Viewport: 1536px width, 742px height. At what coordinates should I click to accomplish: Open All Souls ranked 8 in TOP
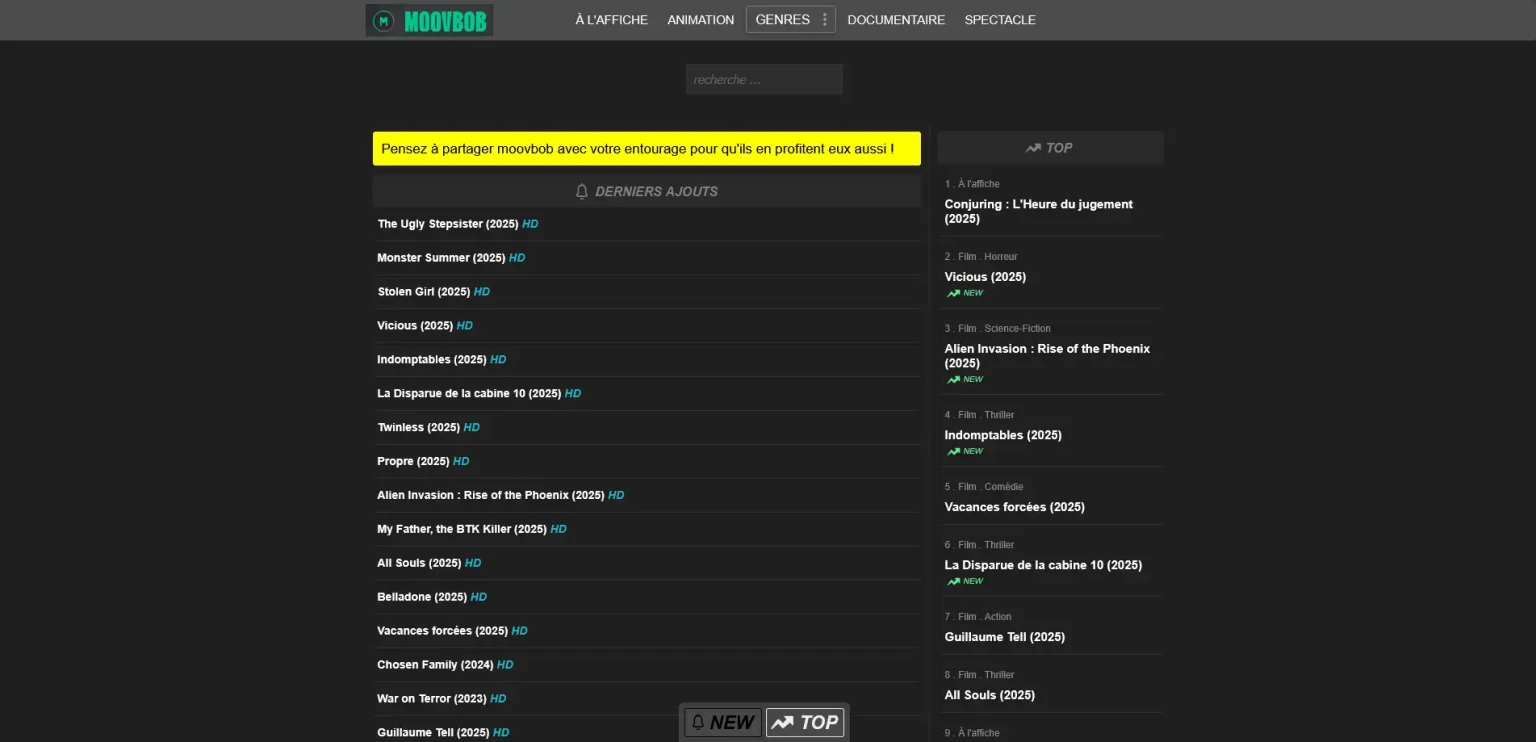[x=989, y=695]
